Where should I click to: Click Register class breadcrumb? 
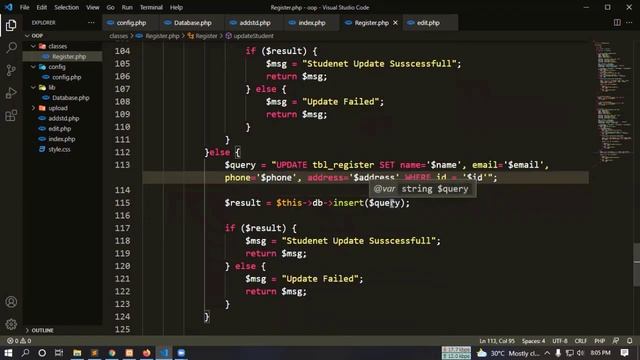206,36
